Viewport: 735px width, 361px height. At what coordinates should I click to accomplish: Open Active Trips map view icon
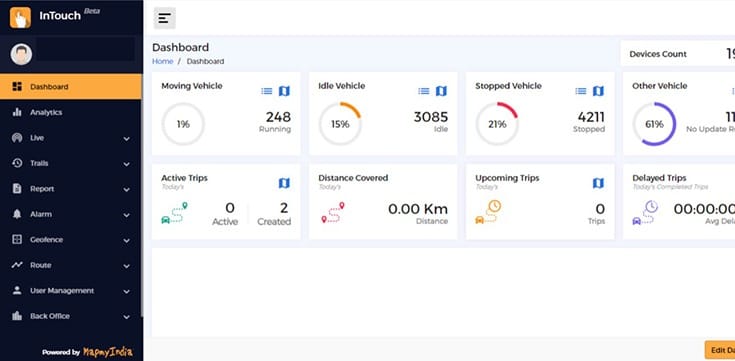tap(284, 183)
